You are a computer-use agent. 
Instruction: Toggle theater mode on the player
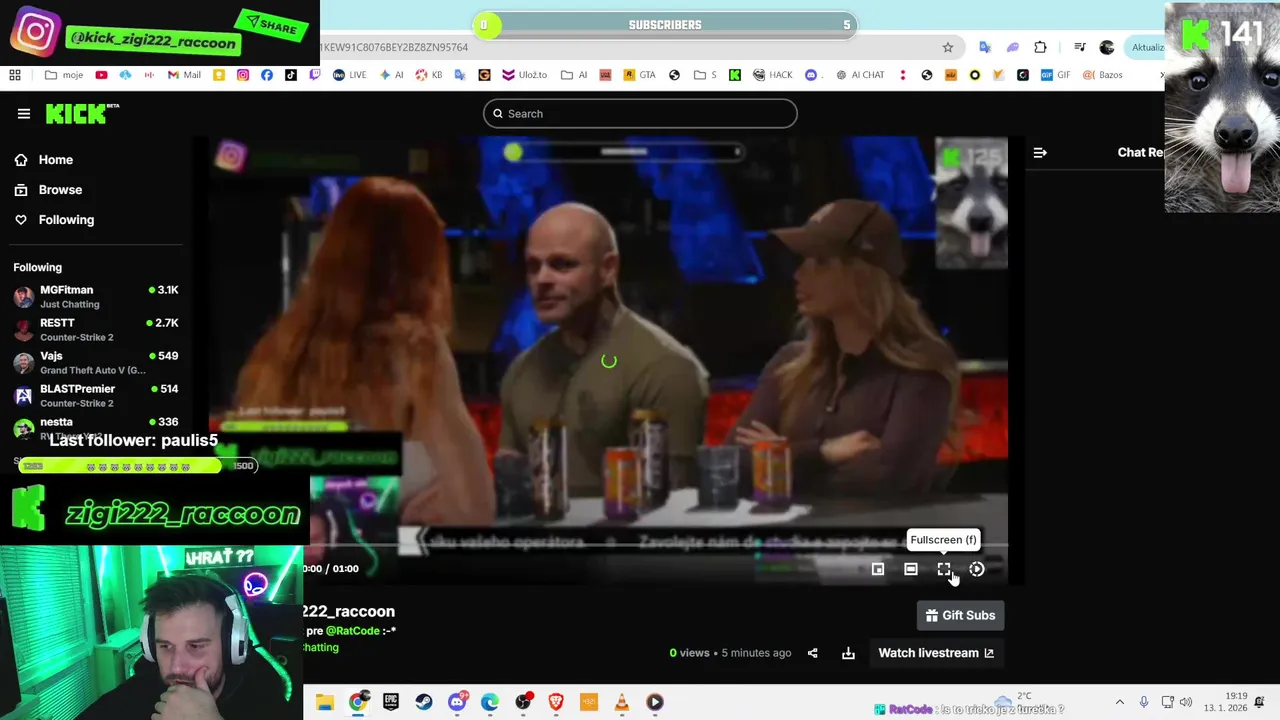(x=911, y=569)
